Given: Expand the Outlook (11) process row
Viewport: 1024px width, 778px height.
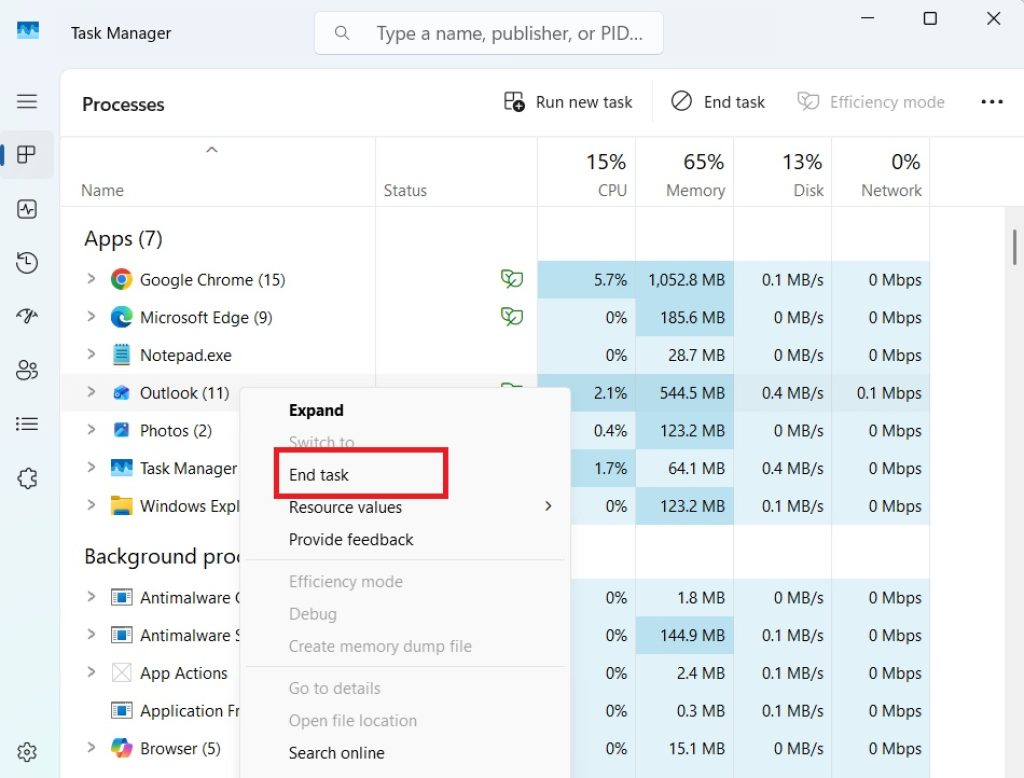Looking at the screenshot, I should pyautogui.click(x=91, y=392).
